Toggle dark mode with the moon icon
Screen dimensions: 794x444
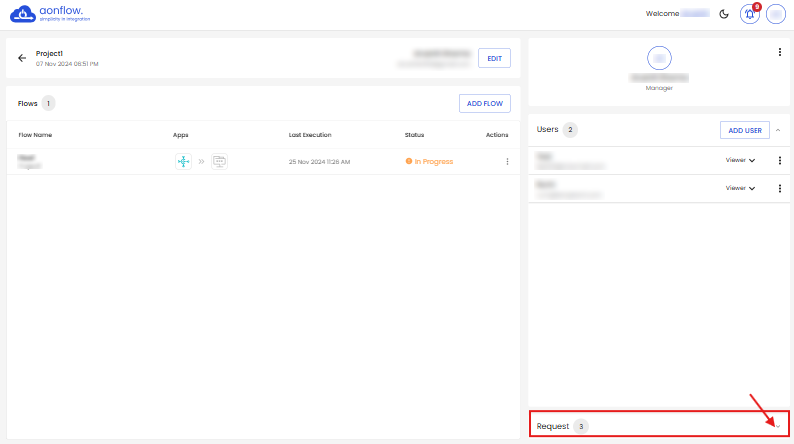(x=724, y=14)
